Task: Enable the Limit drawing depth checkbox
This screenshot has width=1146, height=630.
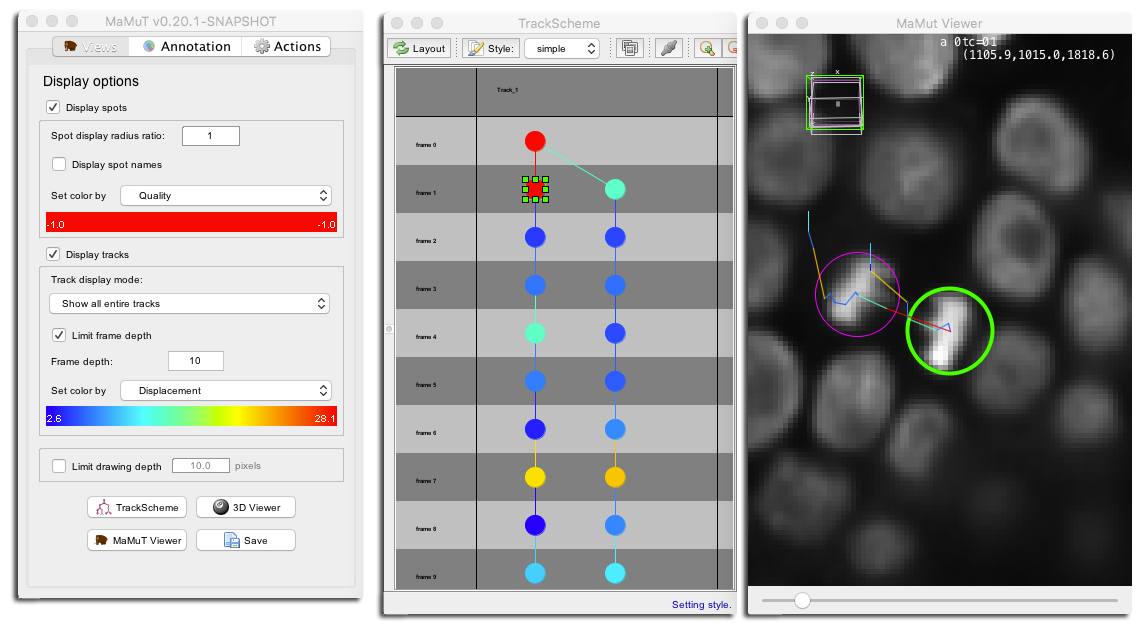Action: click(x=59, y=466)
